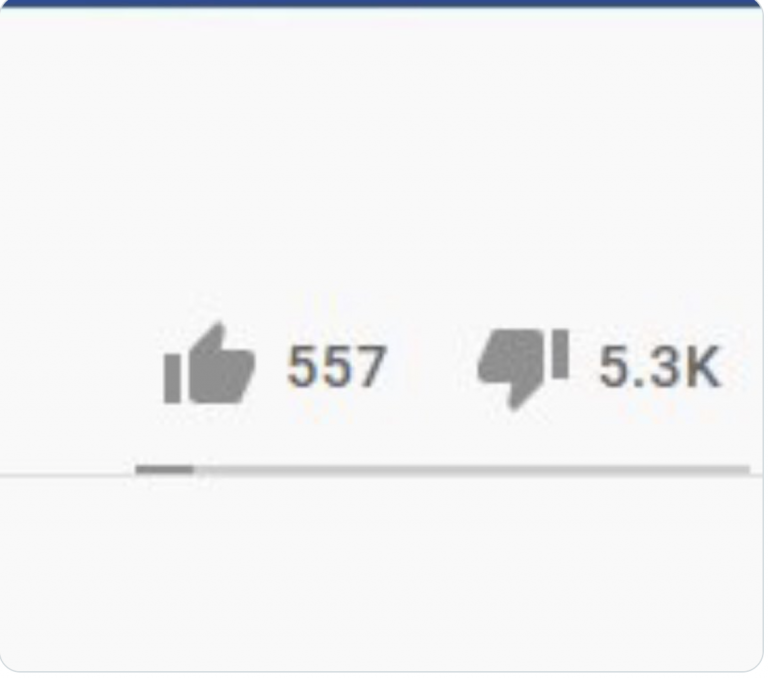
Task: Click the thumbs-up like icon
Action: pos(210,363)
